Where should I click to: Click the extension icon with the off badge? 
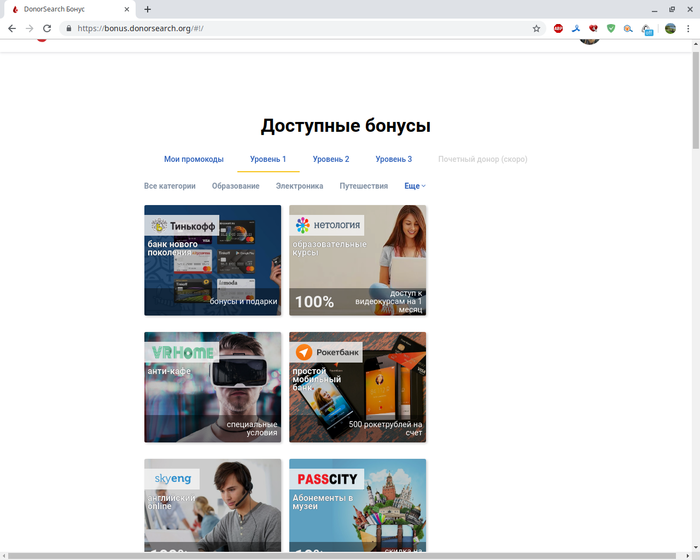point(647,29)
